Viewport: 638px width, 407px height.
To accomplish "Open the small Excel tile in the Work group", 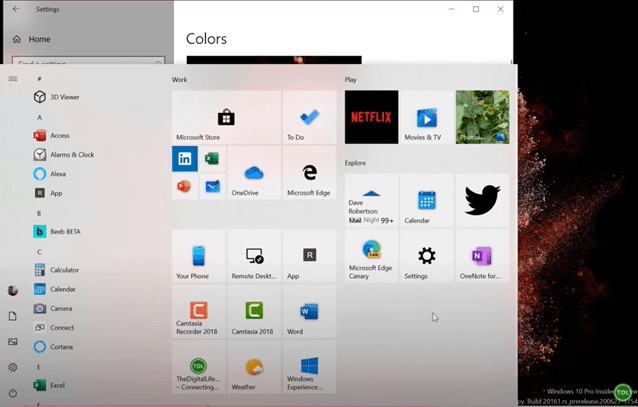I will (x=212, y=159).
